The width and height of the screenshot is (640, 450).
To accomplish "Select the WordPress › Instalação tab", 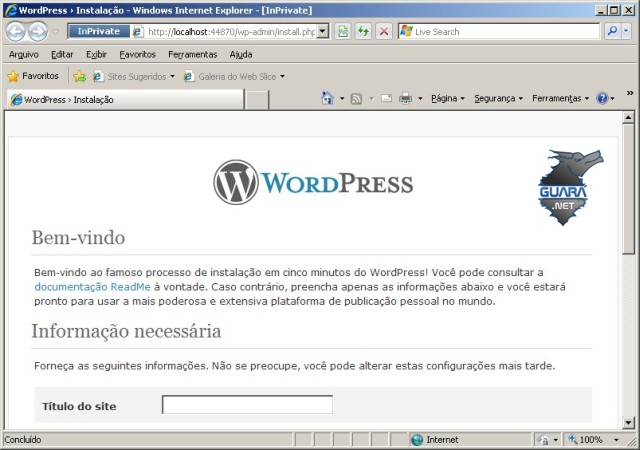I will (x=124, y=100).
